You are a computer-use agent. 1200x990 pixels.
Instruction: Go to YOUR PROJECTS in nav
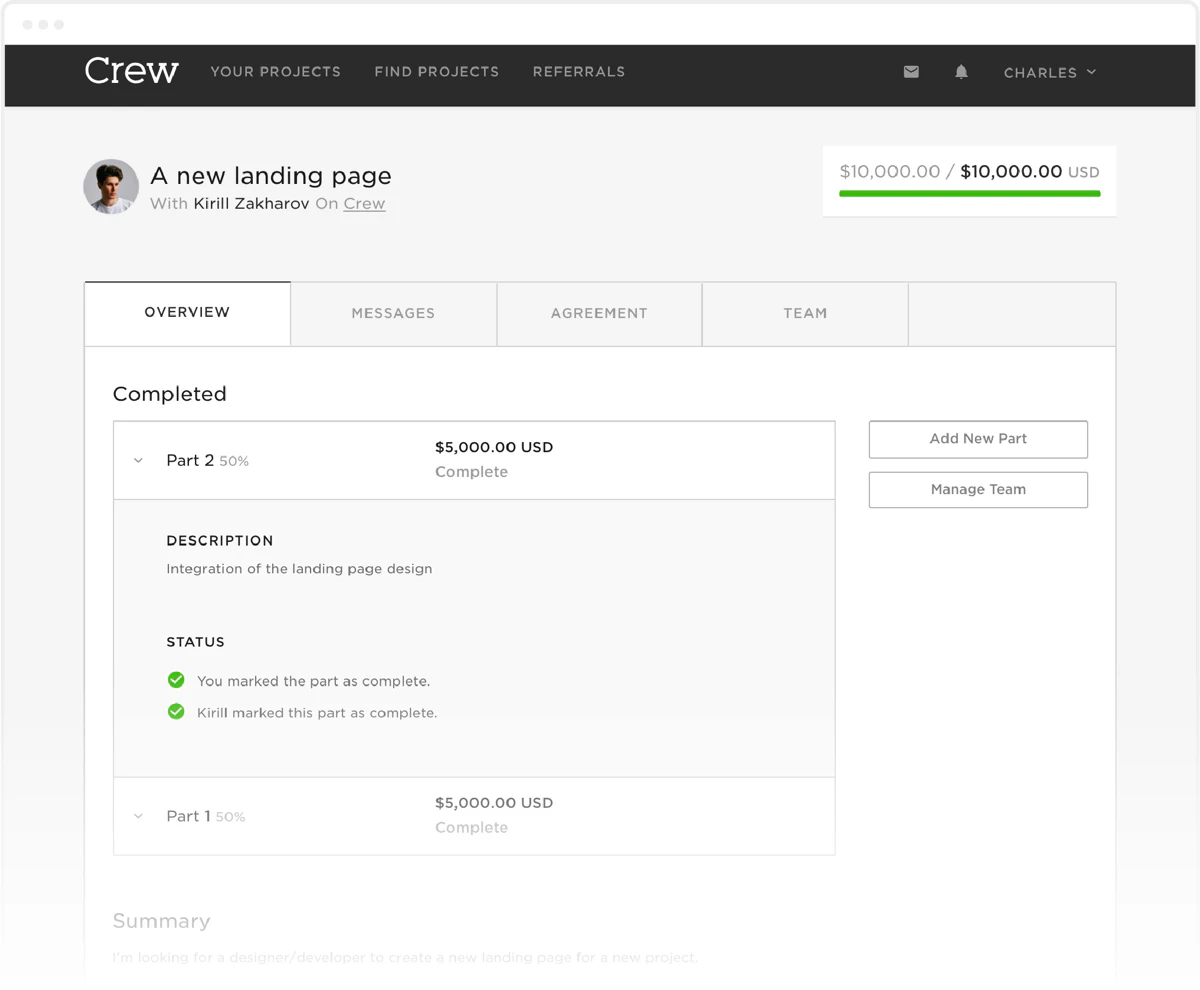coord(275,72)
